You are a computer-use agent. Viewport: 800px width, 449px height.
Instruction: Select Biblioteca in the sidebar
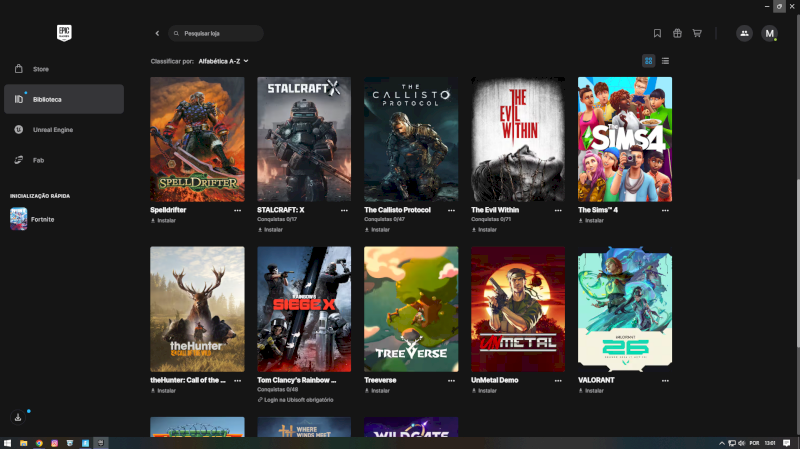(64, 99)
